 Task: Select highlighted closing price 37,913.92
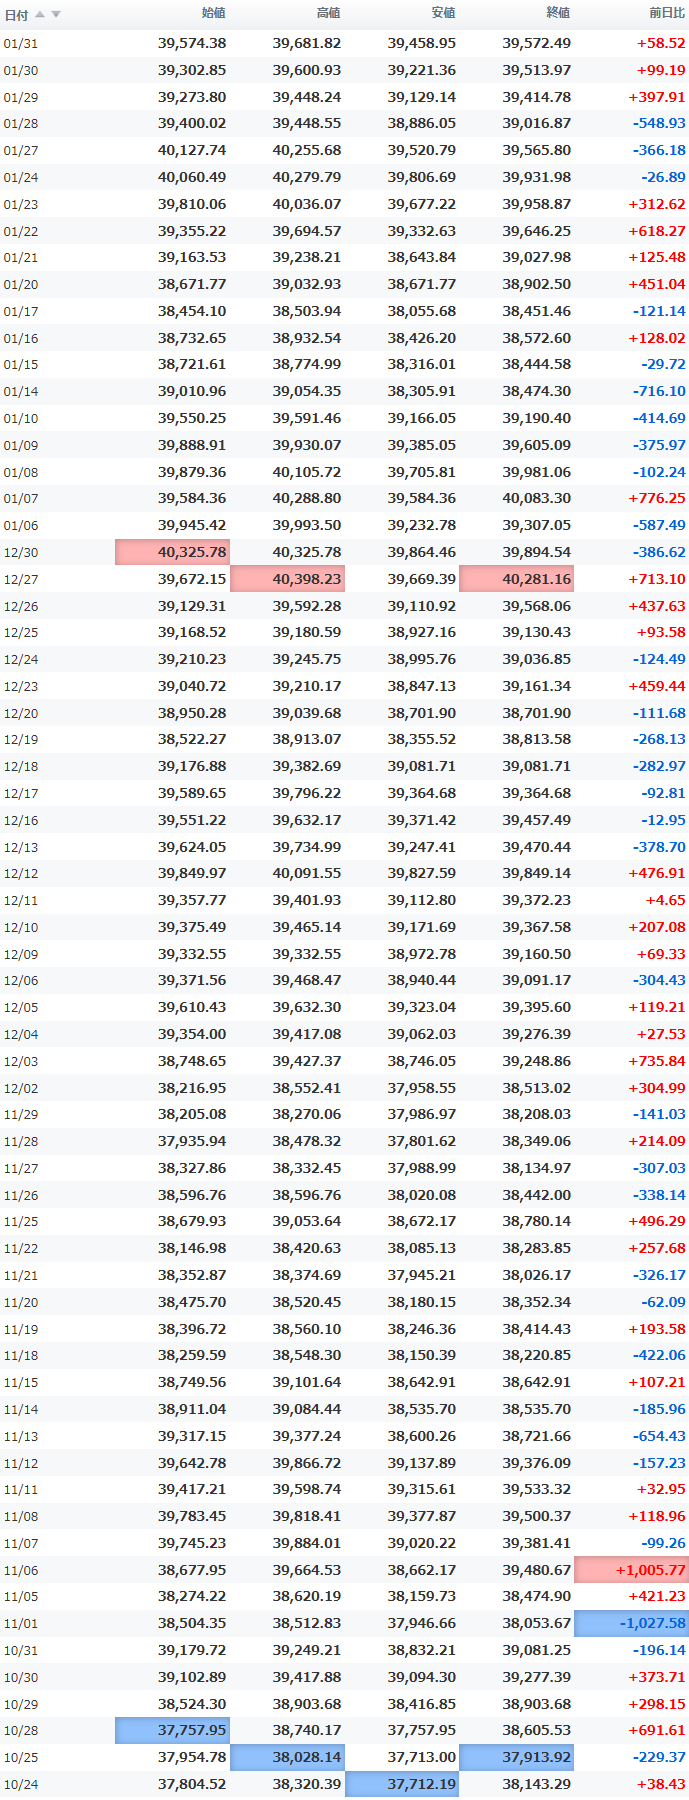pyautogui.click(x=517, y=1758)
